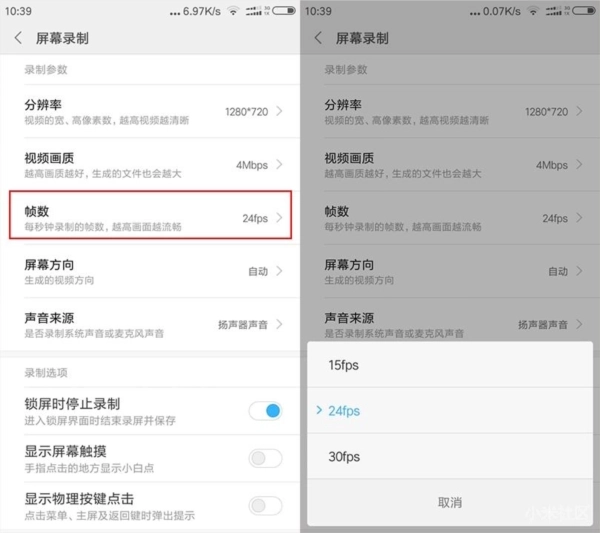Viewport: 600px width, 533px height.
Task: Tap Wi-Fi icon in left status bar
Action: pos(233,11)
